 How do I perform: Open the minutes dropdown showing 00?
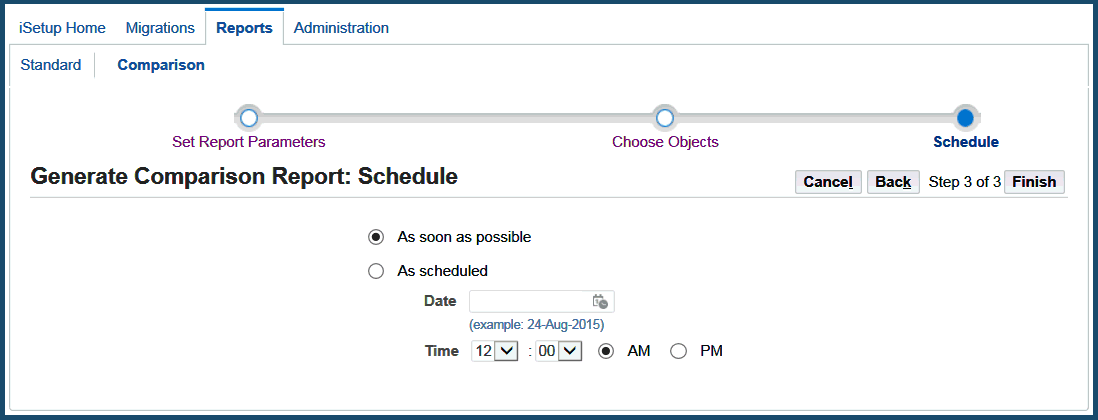pyautogui.click(x=559, y=351)
